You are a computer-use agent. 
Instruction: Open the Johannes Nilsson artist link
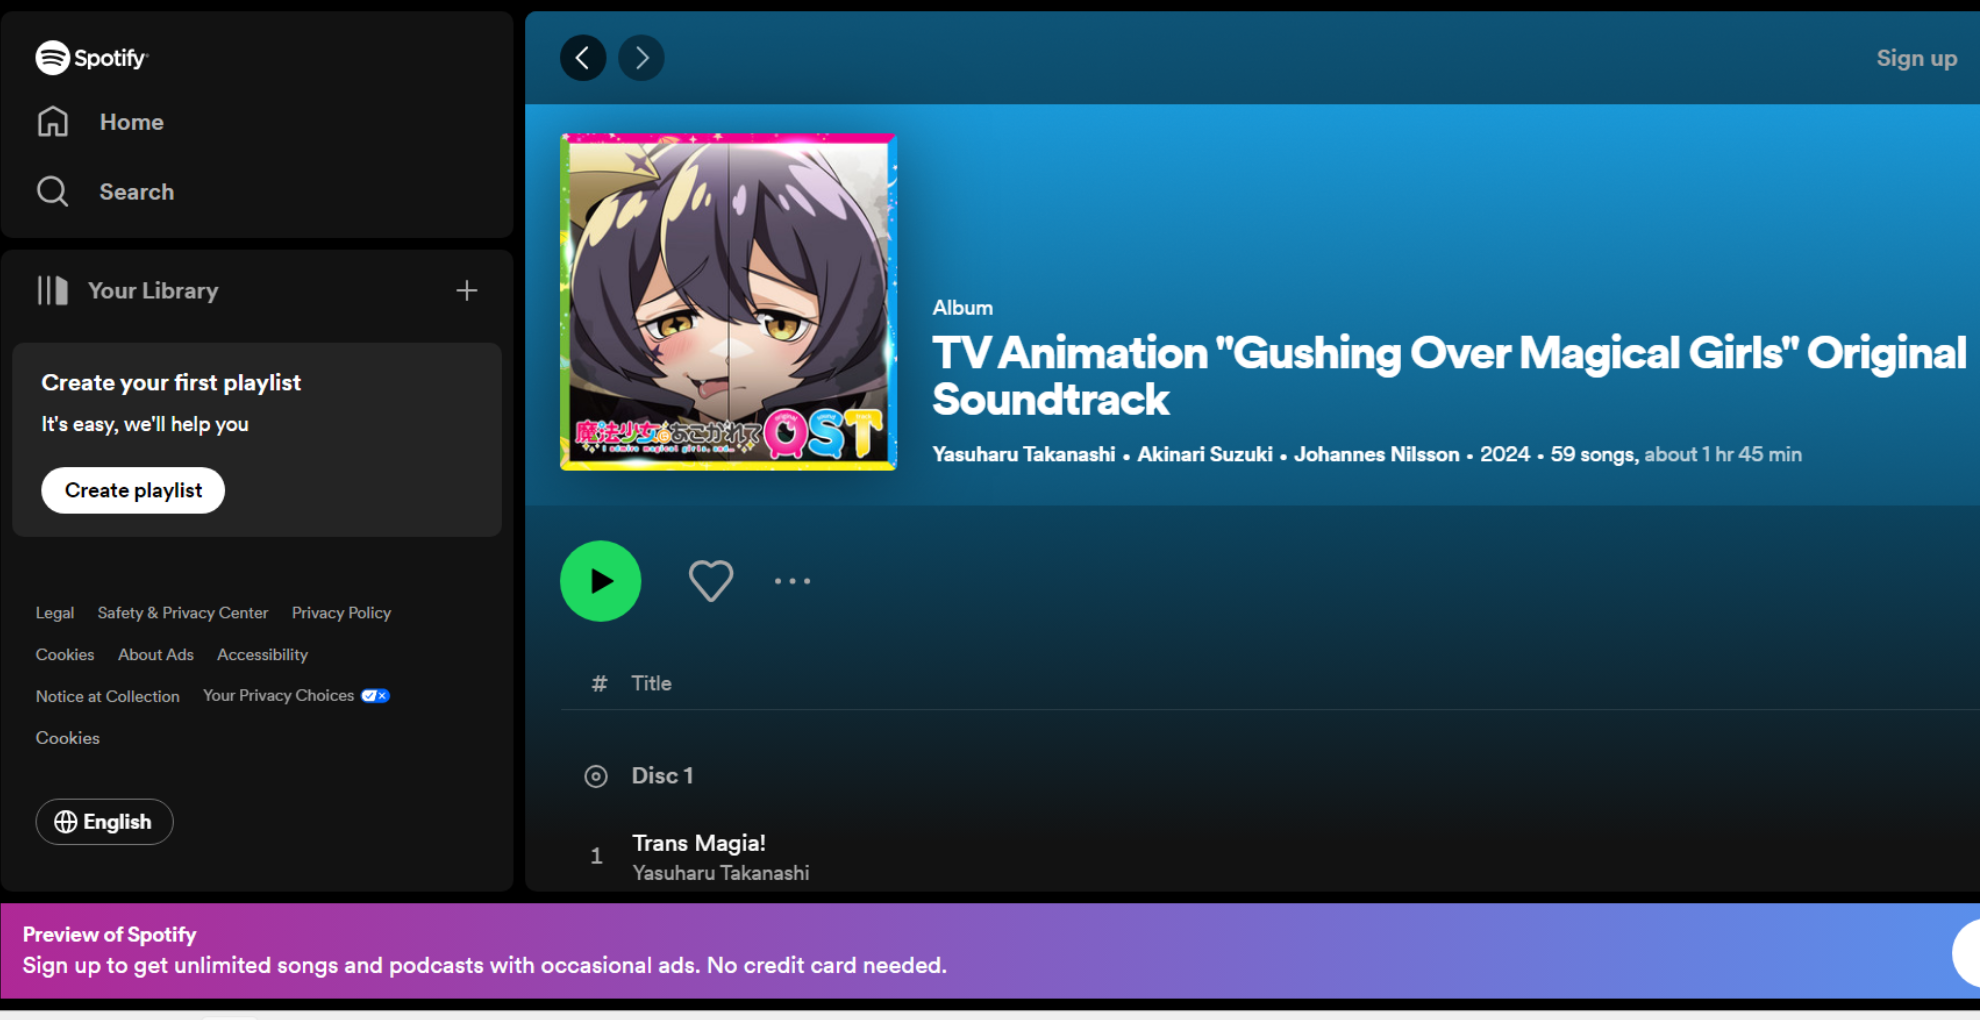click(x=1376, y=454)
